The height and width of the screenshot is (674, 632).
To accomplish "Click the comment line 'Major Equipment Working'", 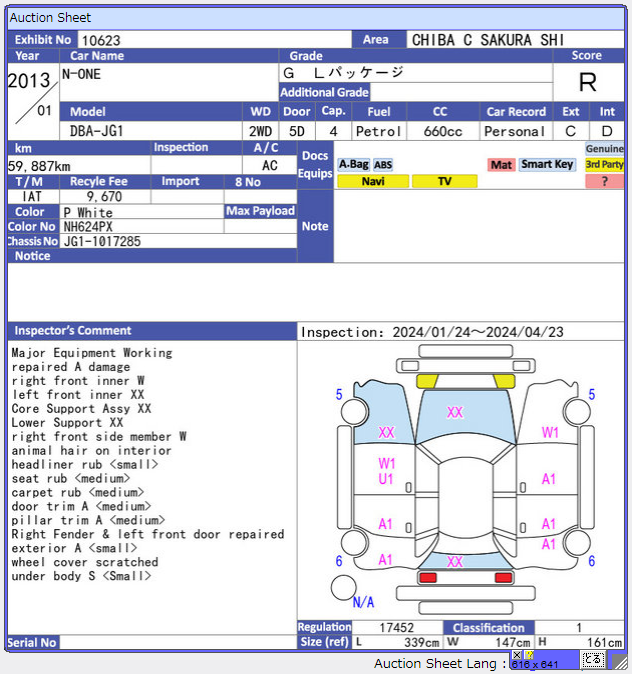I will (92, 353).
